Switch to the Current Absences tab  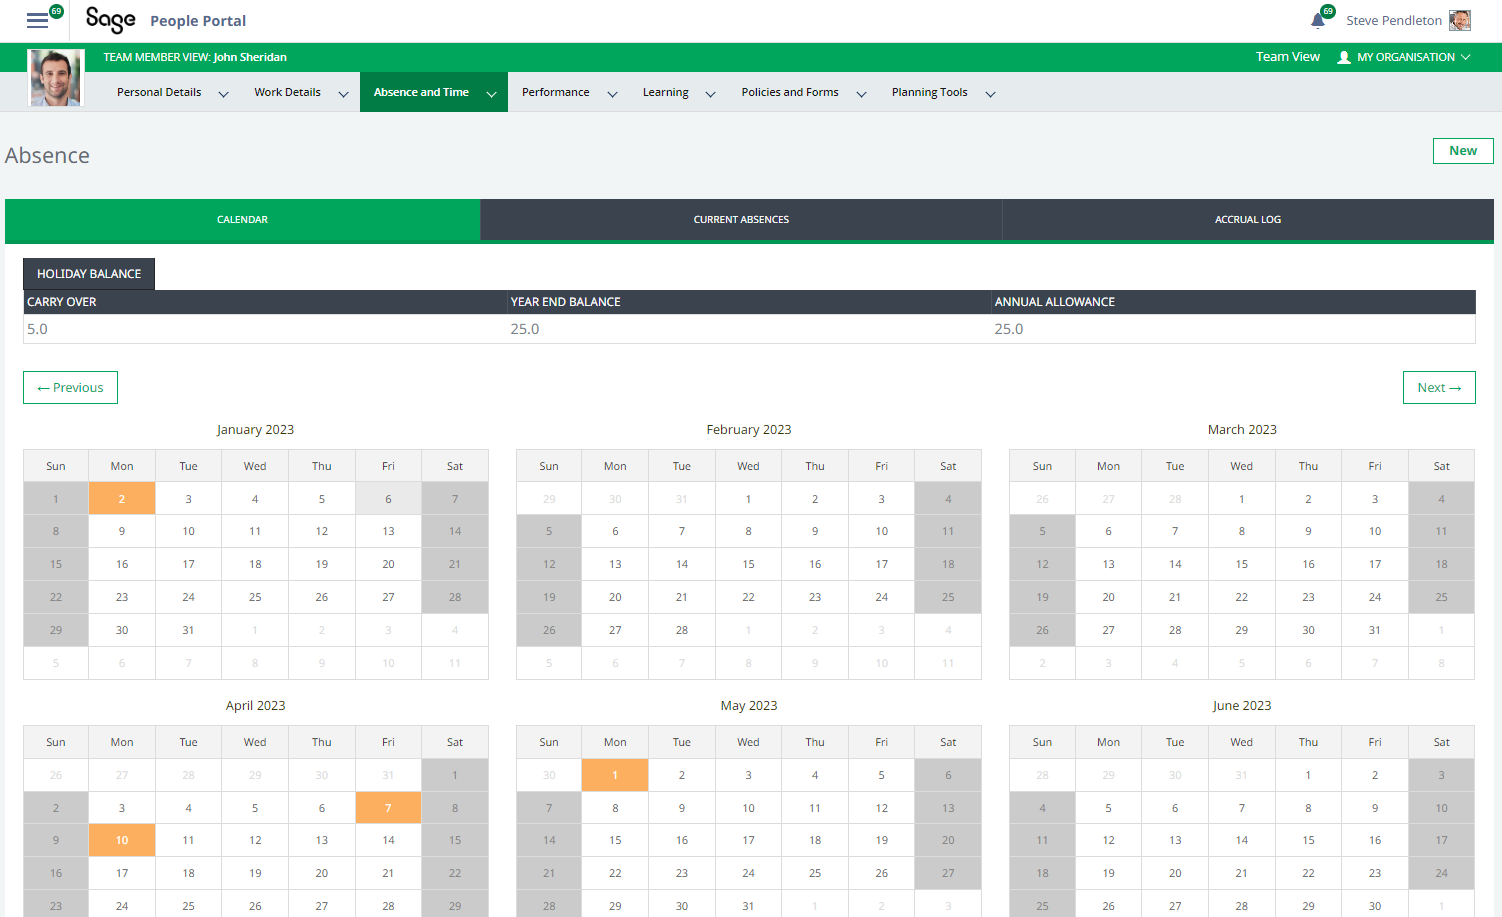(x=741, y=220)
